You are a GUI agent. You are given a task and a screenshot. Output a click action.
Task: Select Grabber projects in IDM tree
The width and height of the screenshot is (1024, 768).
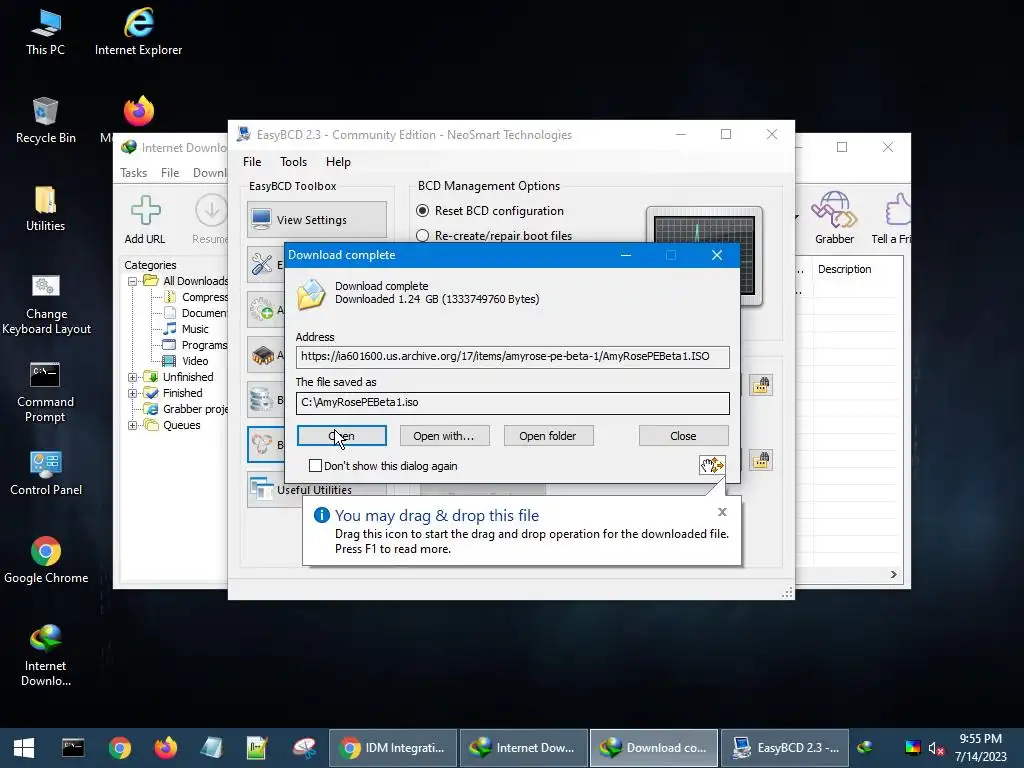point(195,409)
